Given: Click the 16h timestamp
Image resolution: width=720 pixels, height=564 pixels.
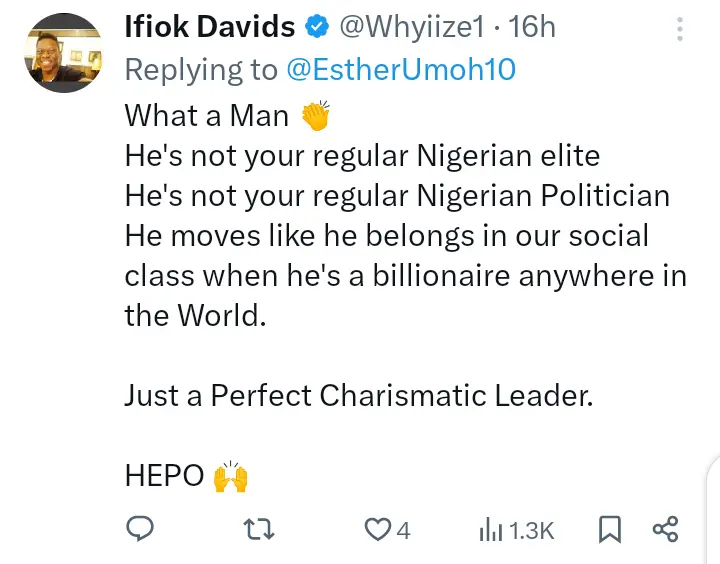Looking at the screenshot, I should pos(532,27).
